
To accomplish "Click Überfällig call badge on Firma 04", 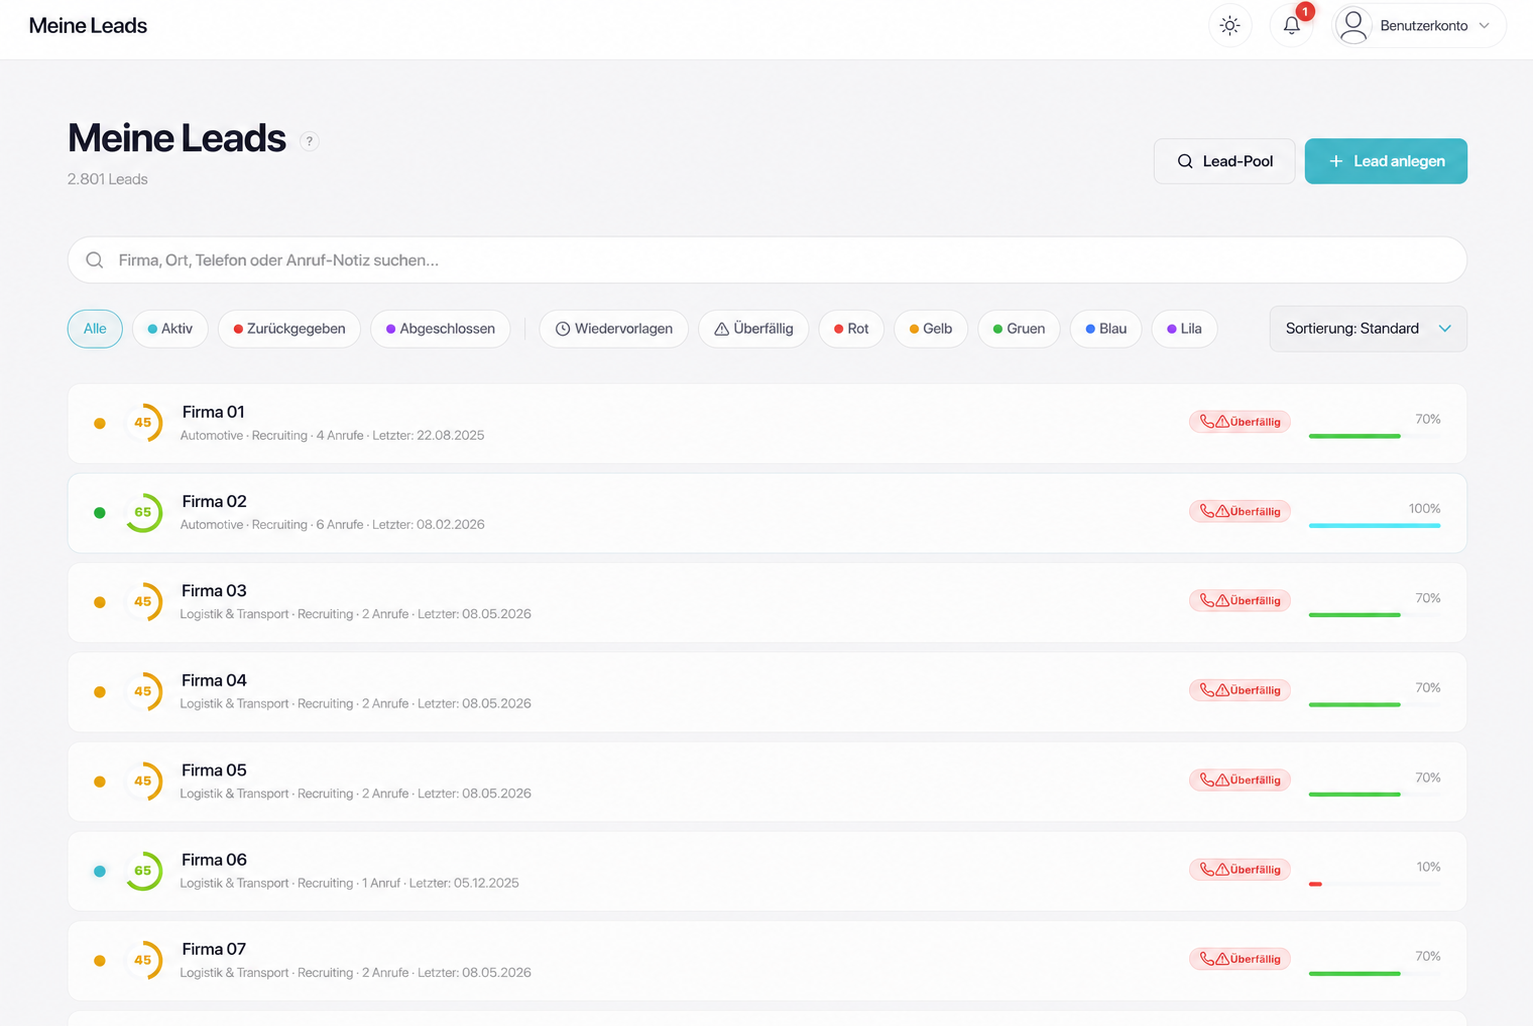I will point(1240,690).
